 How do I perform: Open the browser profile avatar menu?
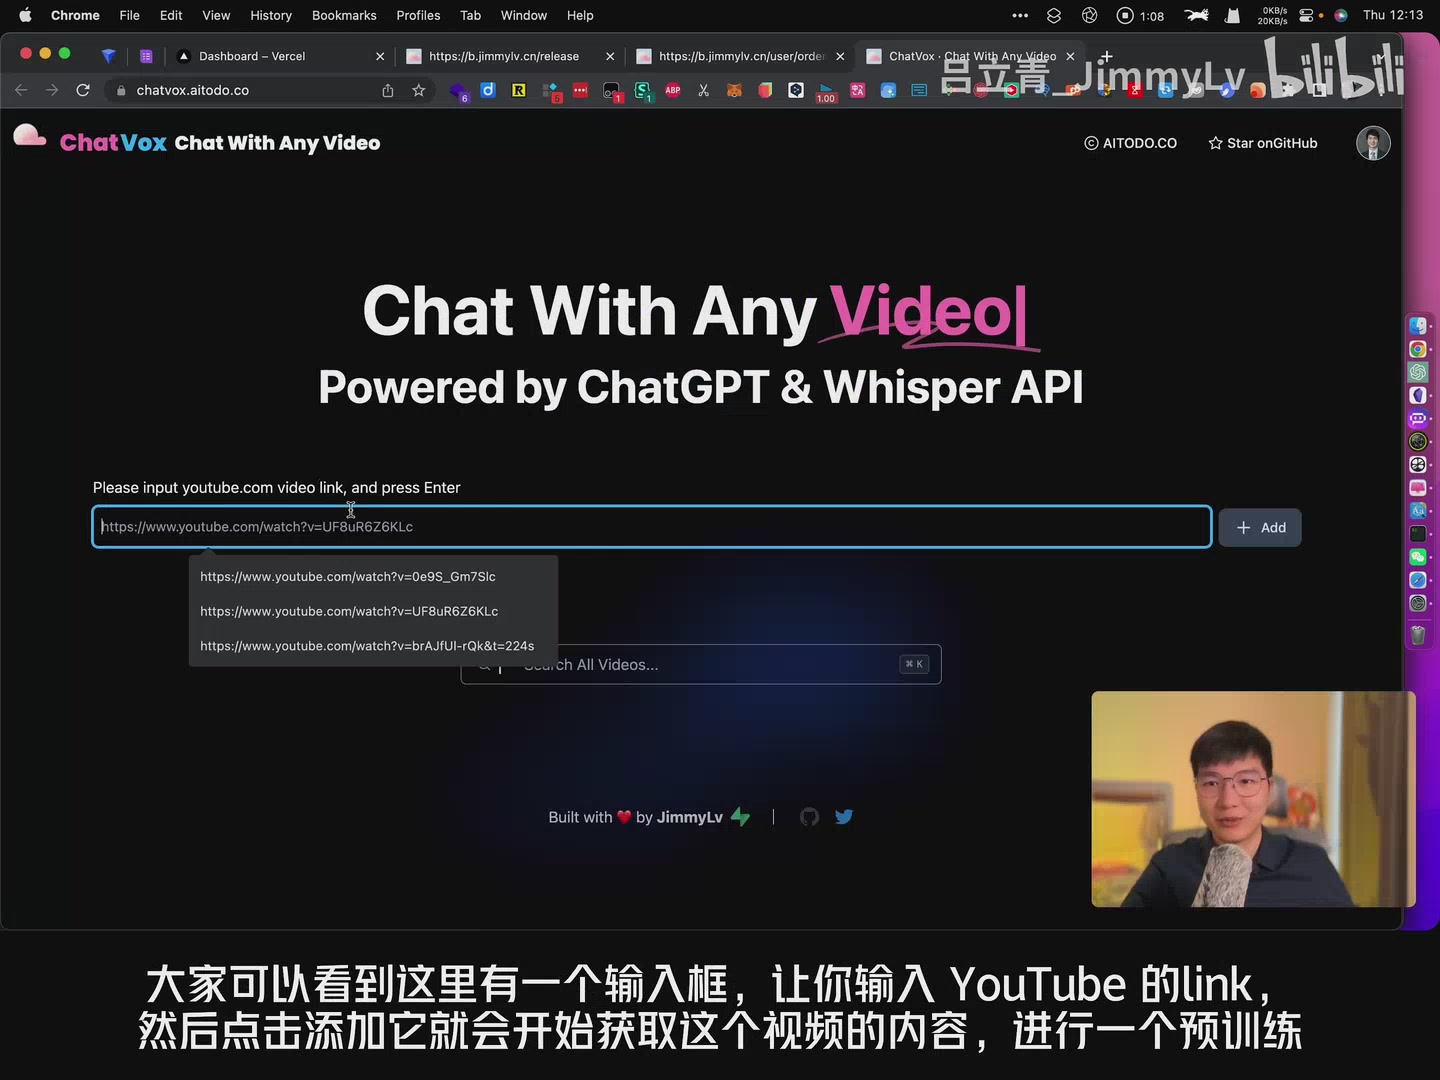click(x=1373, y=143)
